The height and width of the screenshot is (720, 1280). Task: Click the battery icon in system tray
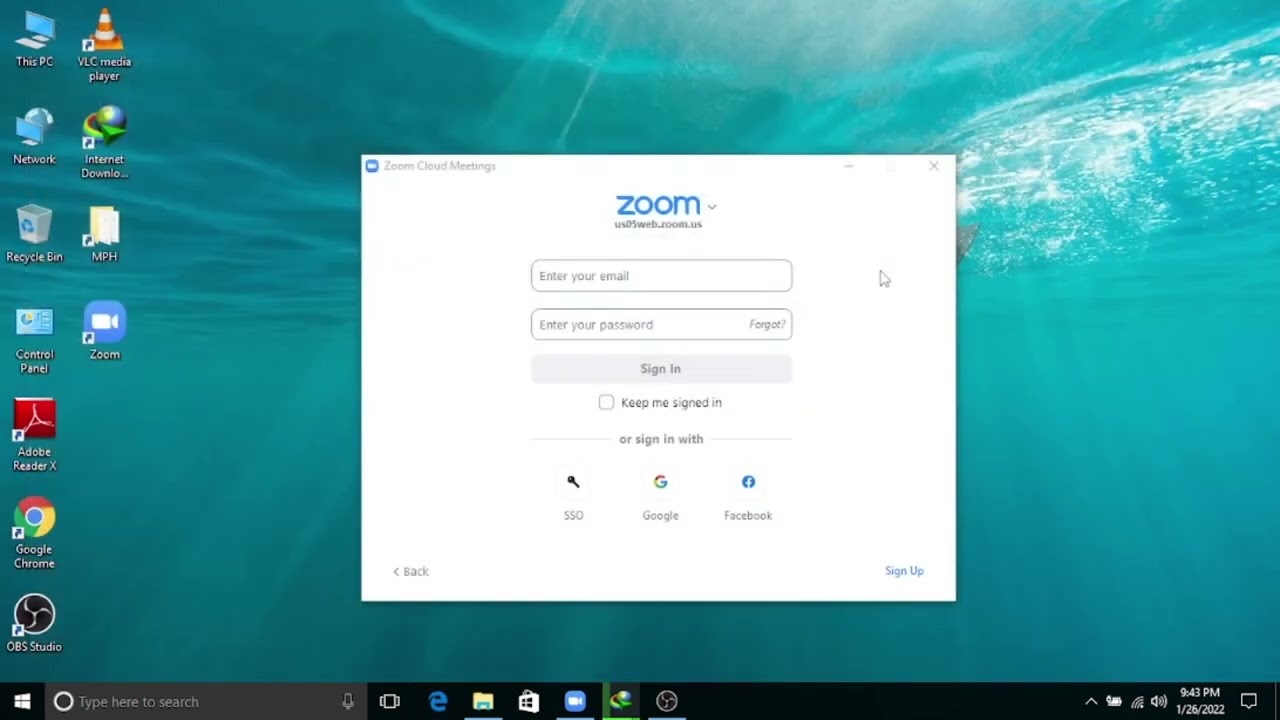[1114, 701]
